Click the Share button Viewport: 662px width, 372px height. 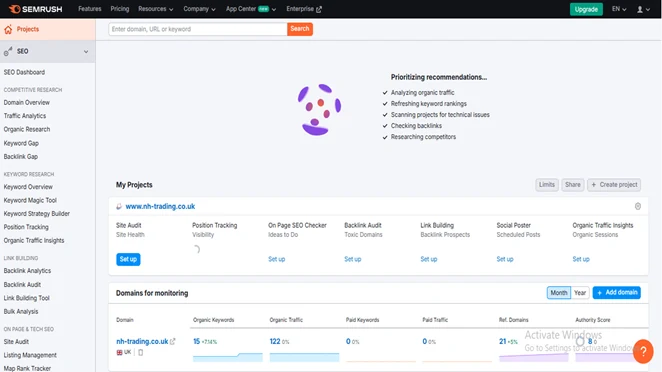coord(572,185)
